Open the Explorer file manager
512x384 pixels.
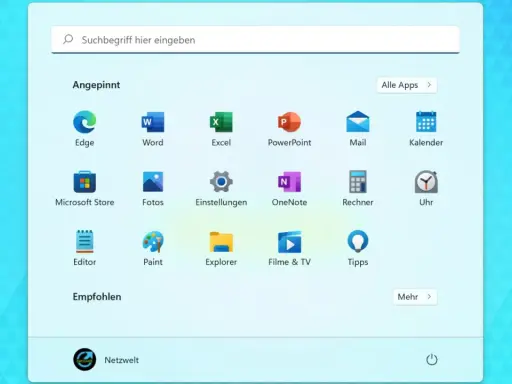pyautogui.click(x=221, y=248)
